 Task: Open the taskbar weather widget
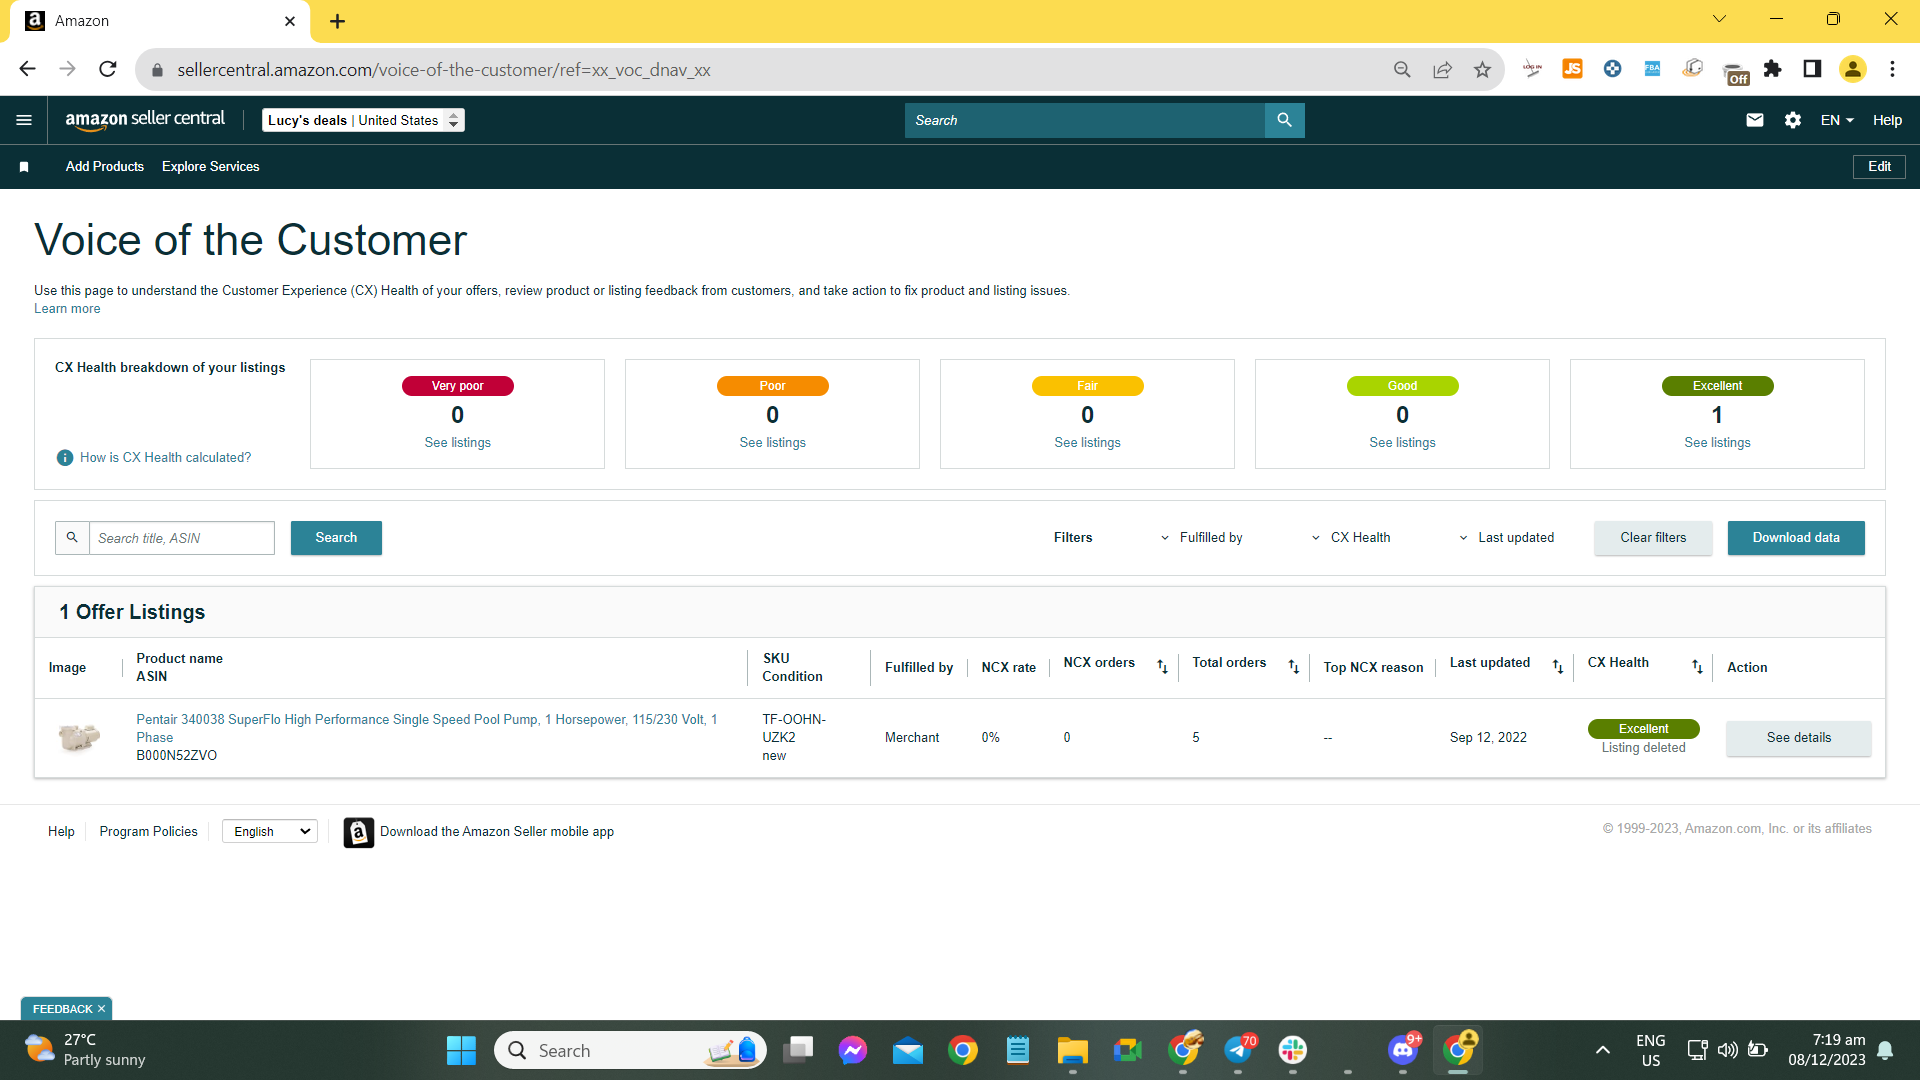point(85,1050)
